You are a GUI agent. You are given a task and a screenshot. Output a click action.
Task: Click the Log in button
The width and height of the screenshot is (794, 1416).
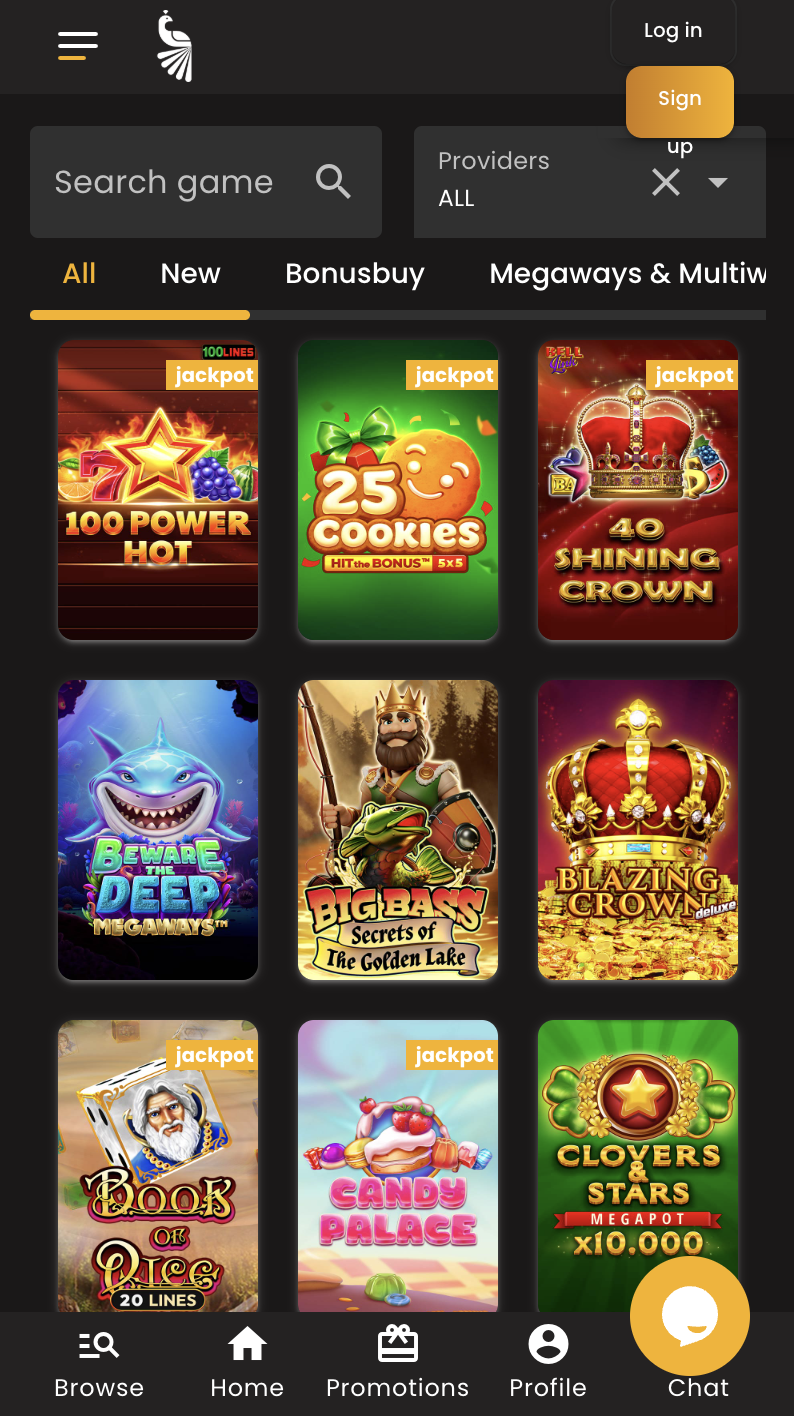[673, 31]
